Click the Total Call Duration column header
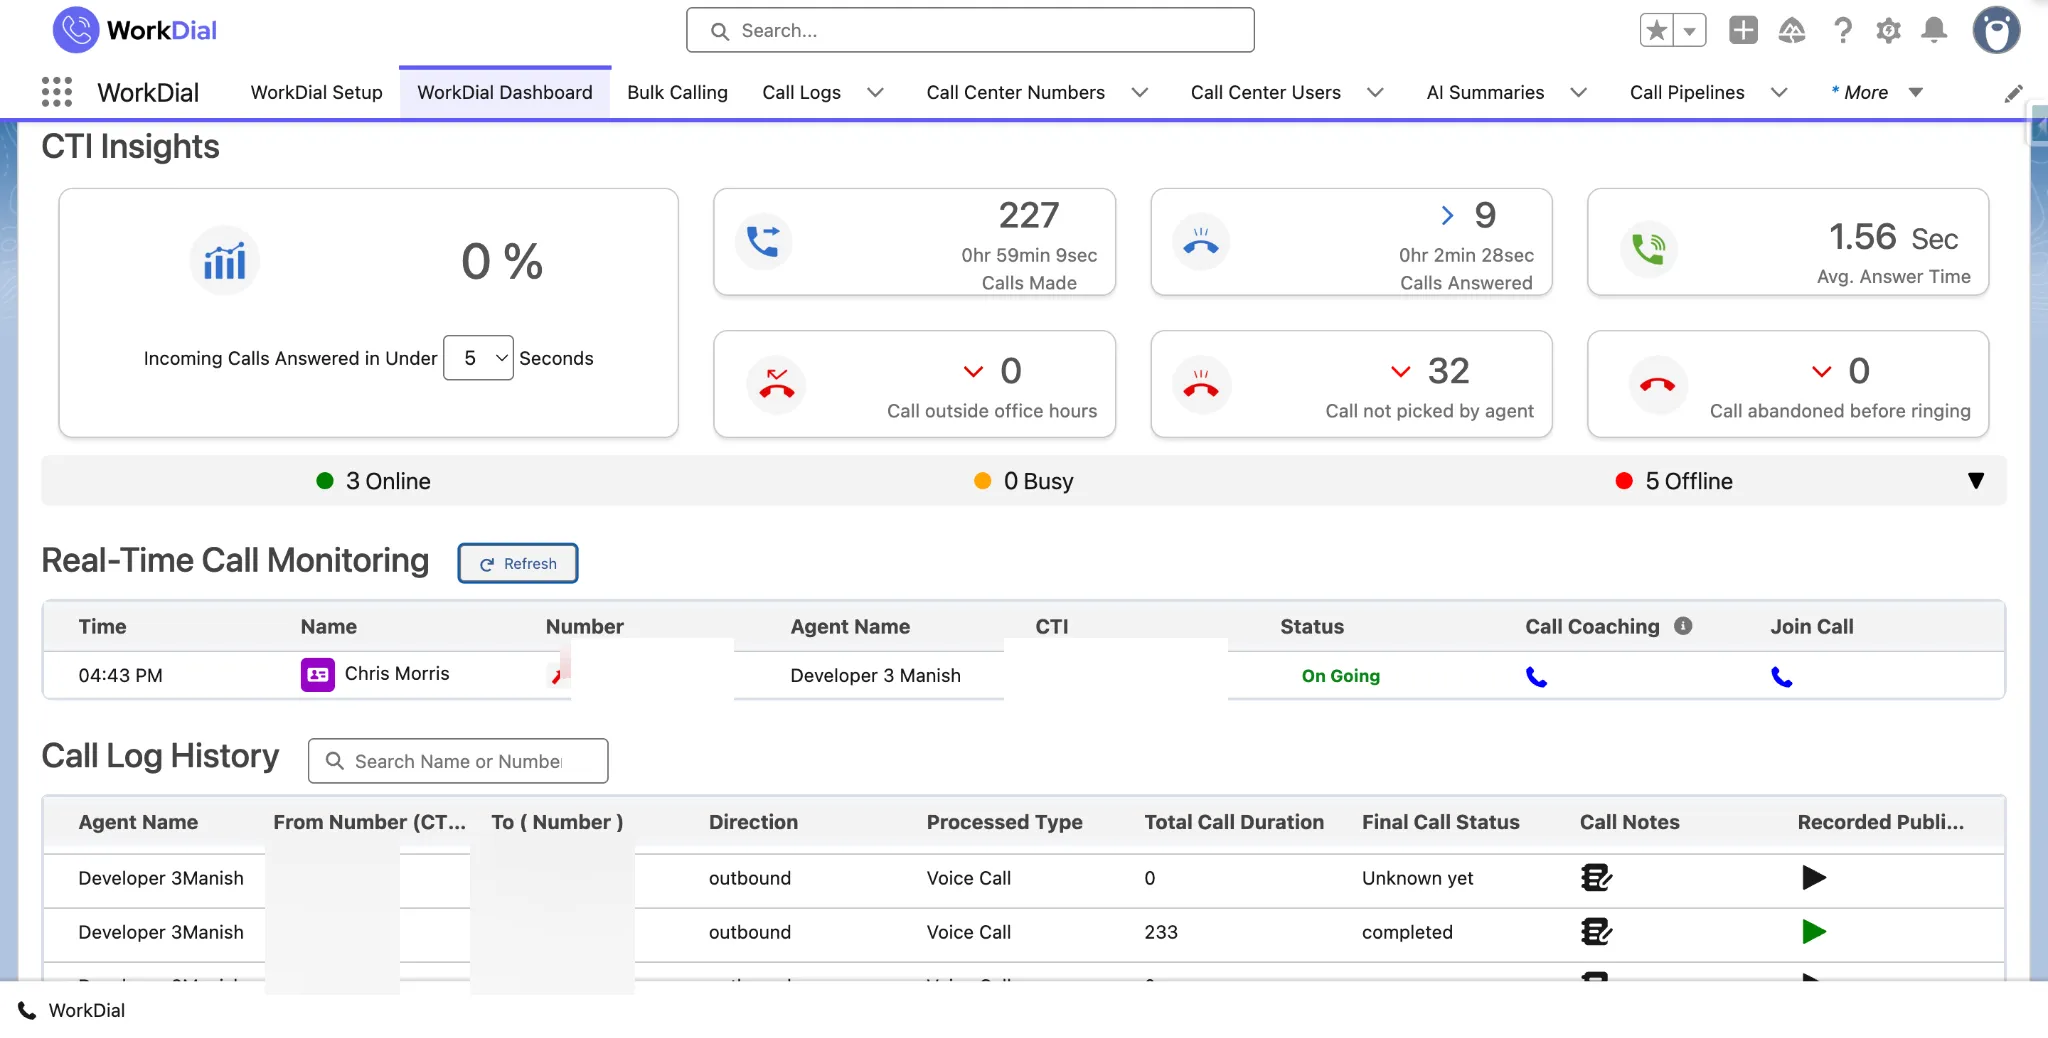 pos(1234,822)
